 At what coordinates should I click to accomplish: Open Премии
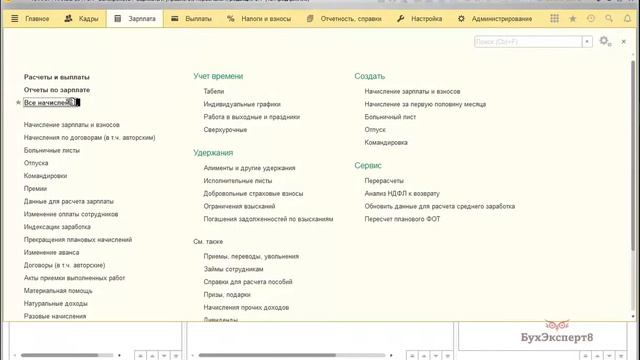(x=35, y=189)
